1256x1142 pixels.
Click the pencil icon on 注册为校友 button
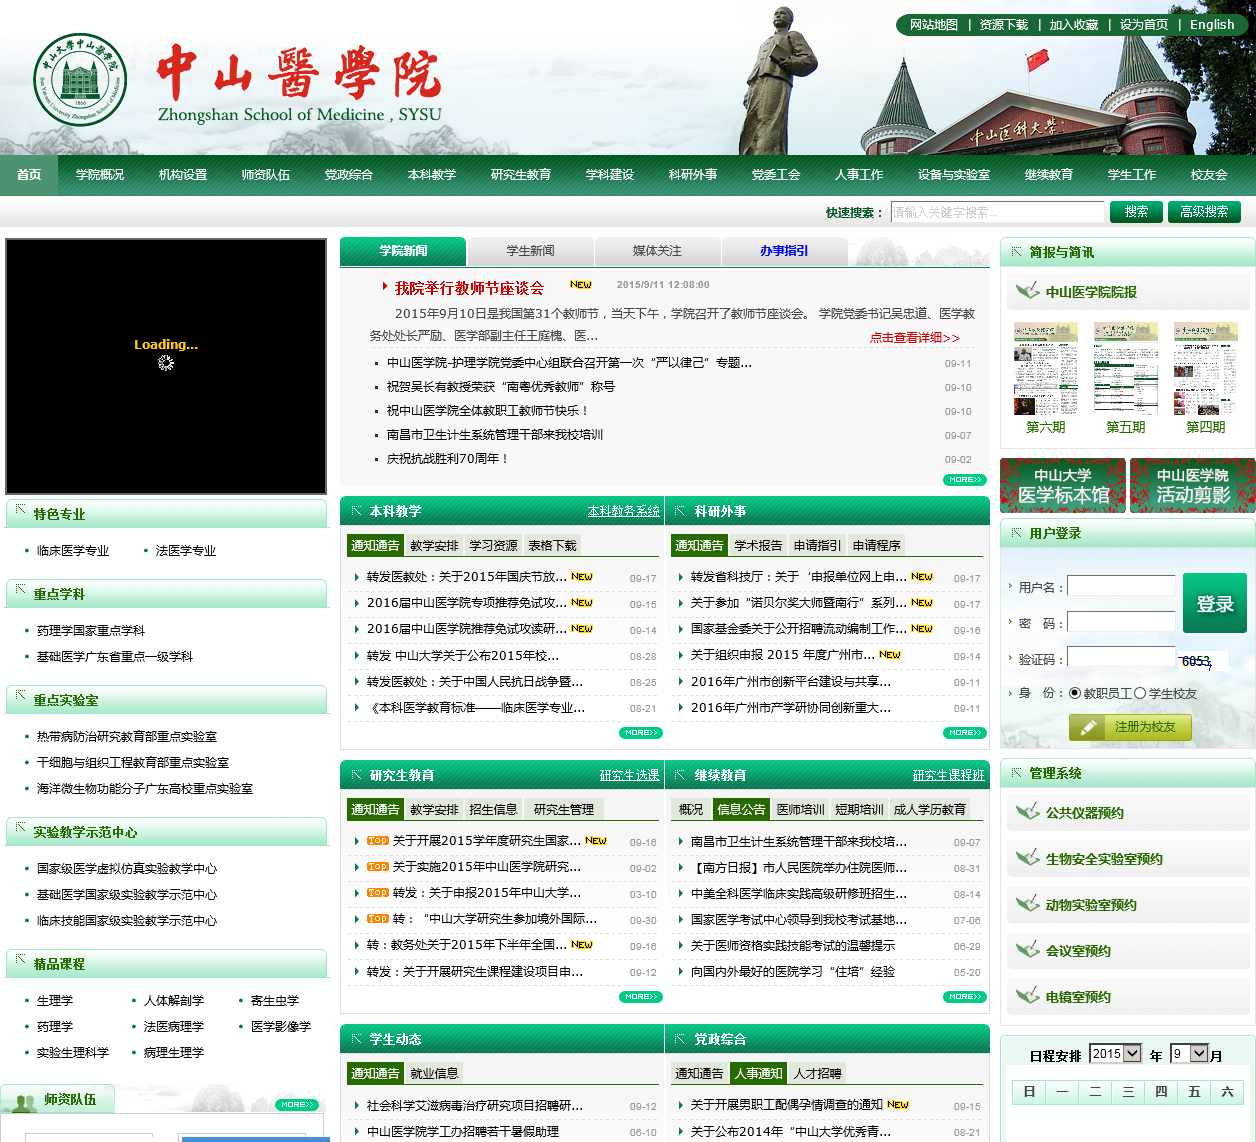1089,727
